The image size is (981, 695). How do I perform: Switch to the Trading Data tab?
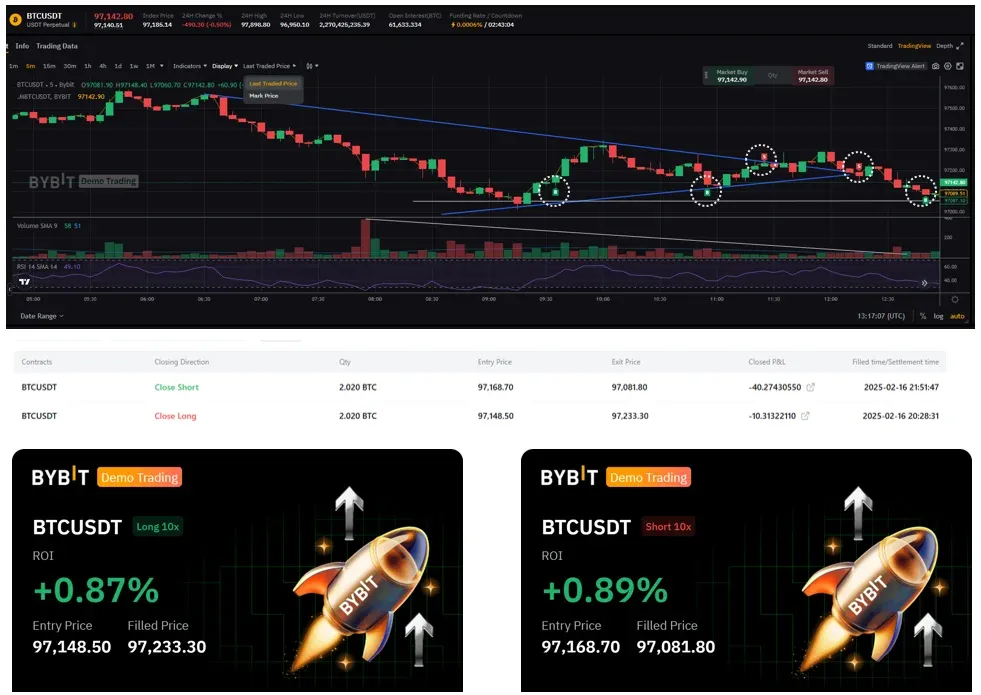click(57, 46)
